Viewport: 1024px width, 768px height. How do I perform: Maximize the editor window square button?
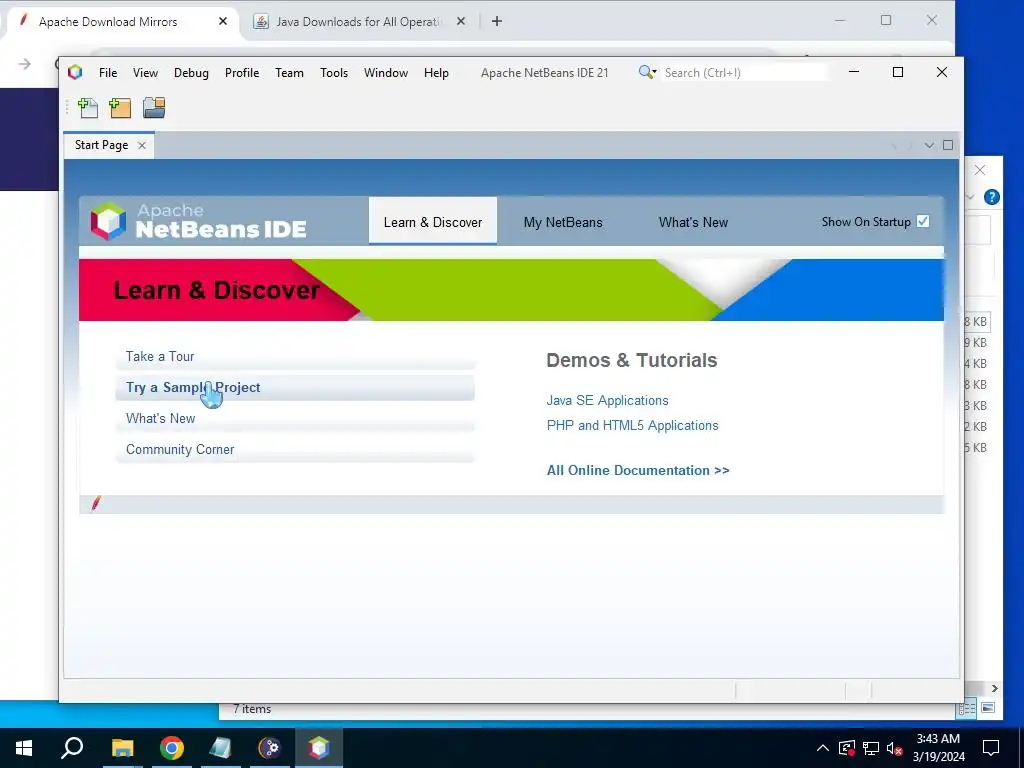[x=948, y=145]
